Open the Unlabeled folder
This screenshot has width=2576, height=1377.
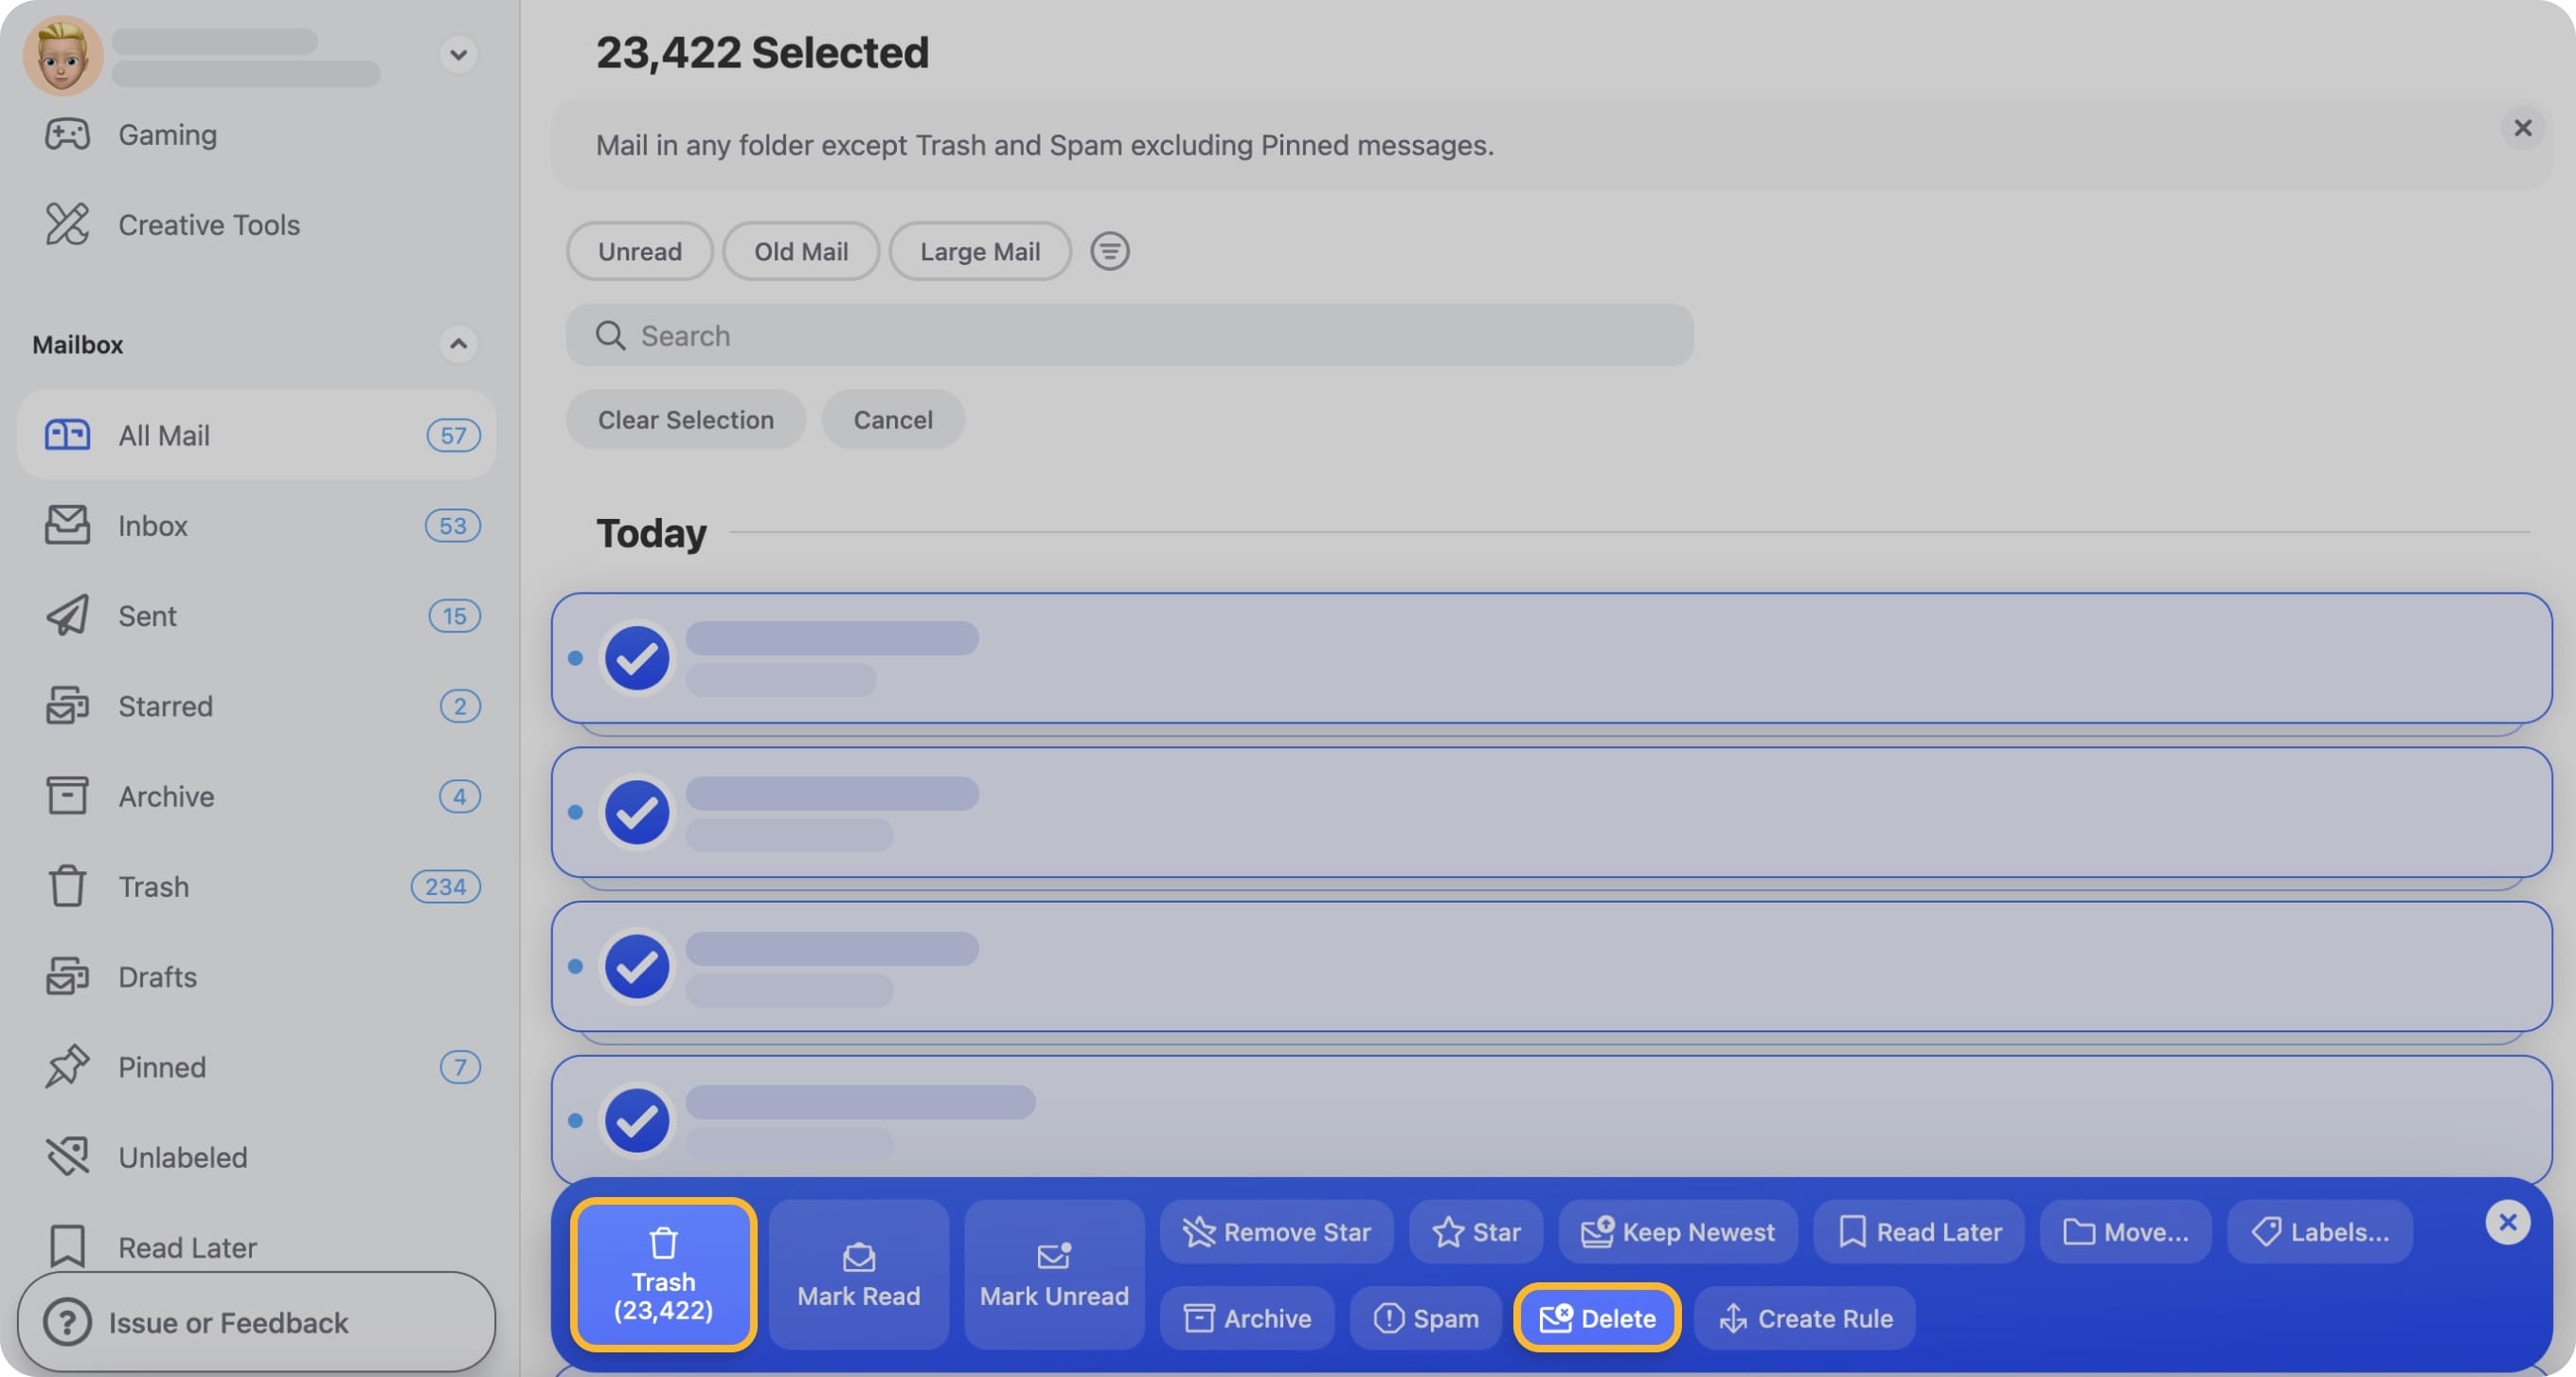(183, 1157)
